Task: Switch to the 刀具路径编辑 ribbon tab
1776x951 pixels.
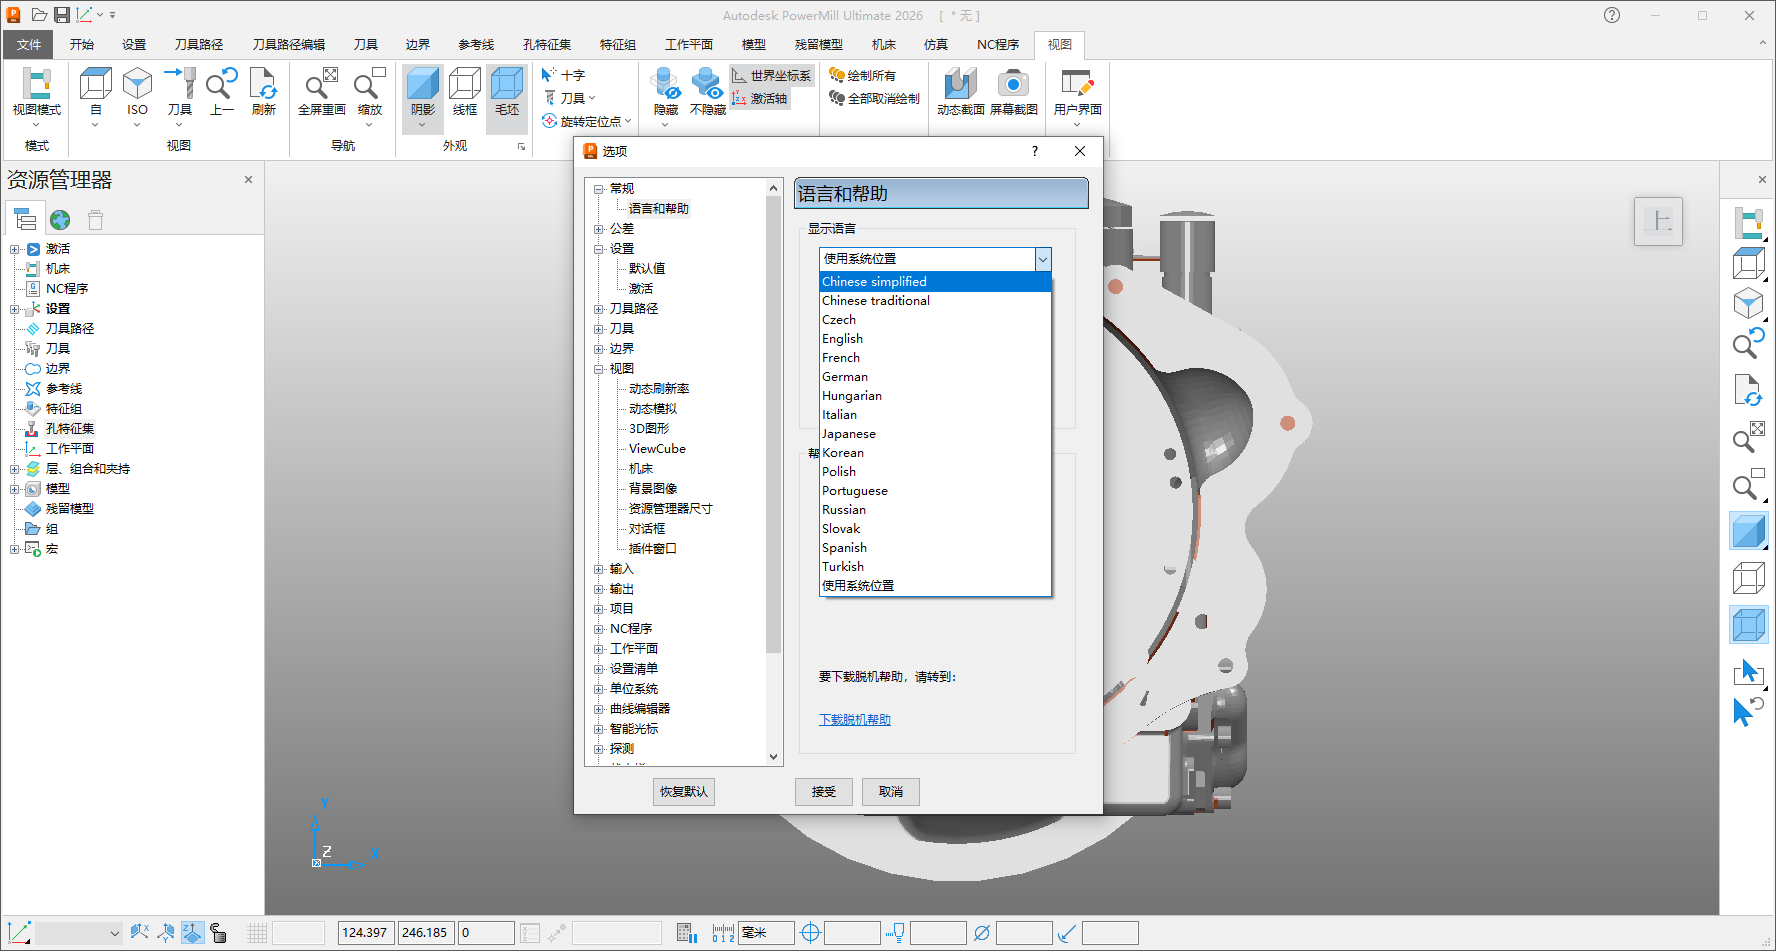Action: pos(288,44)
